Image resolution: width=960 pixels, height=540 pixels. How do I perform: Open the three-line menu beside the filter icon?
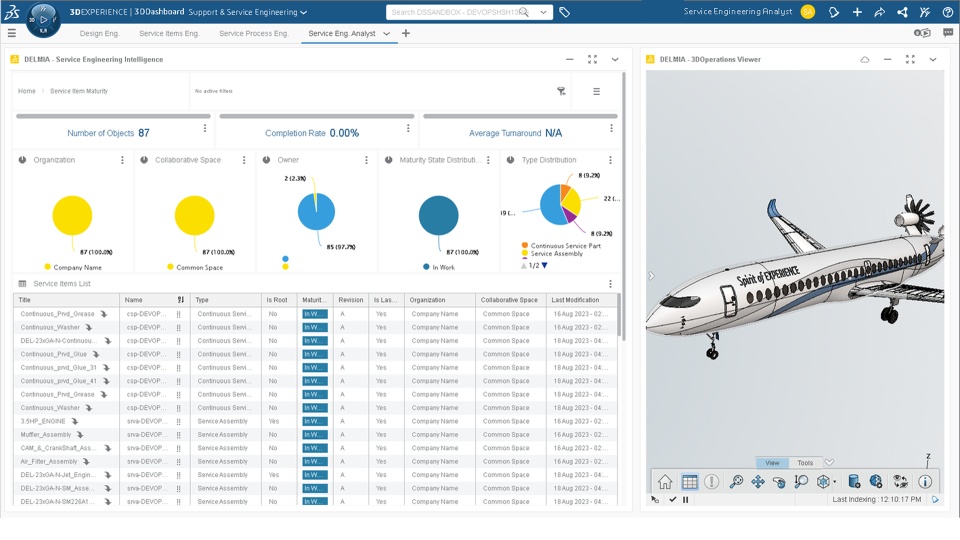(x=596, y=91)
